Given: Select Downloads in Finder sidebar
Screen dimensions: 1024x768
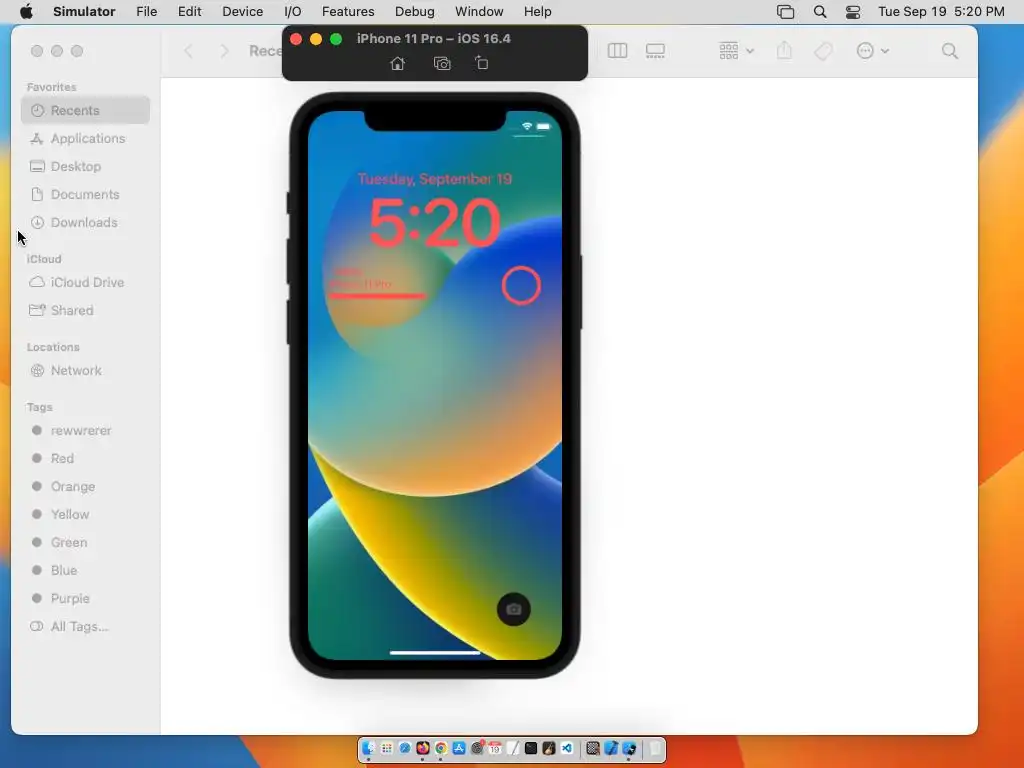Looking at the screenshot, I should (86, 223).
